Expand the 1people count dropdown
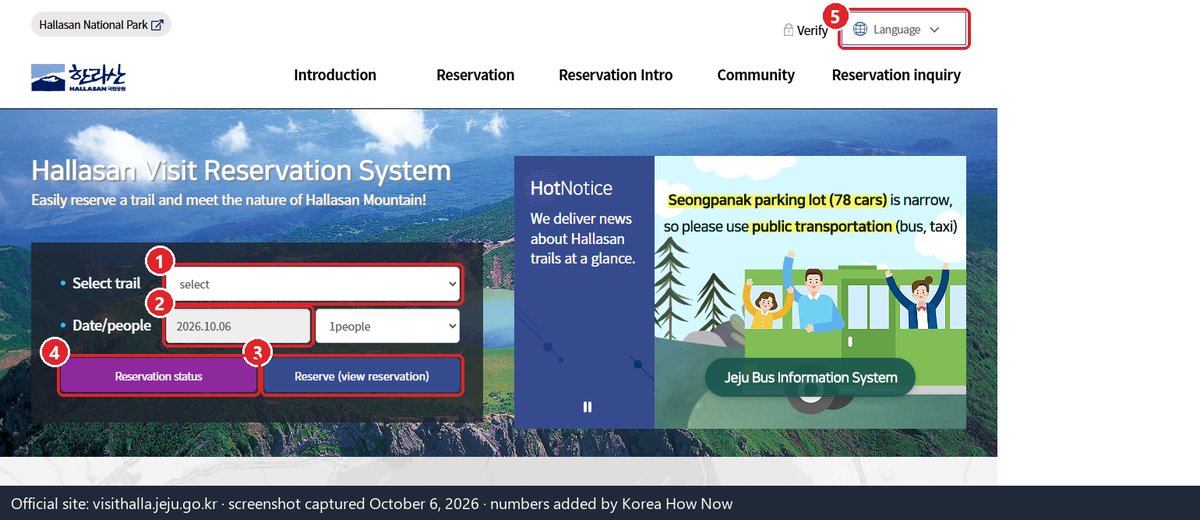This screenshot has height=520, width=1200. click(x=387, y=326)
